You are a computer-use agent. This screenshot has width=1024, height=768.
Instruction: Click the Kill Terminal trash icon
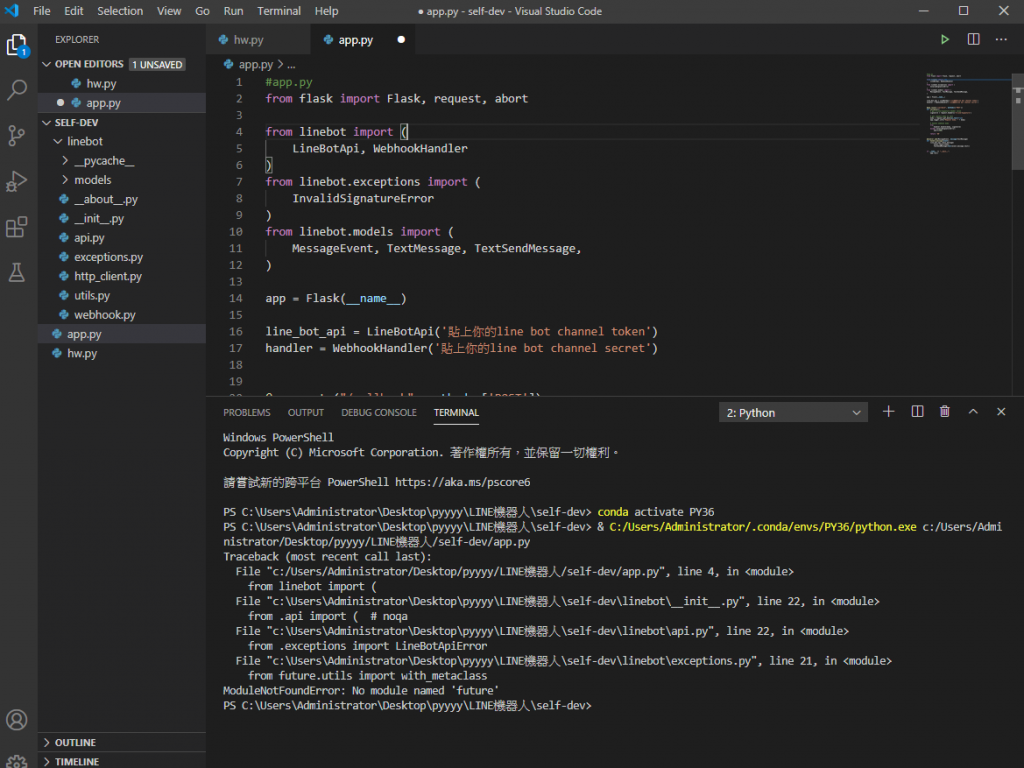point(945,412)
